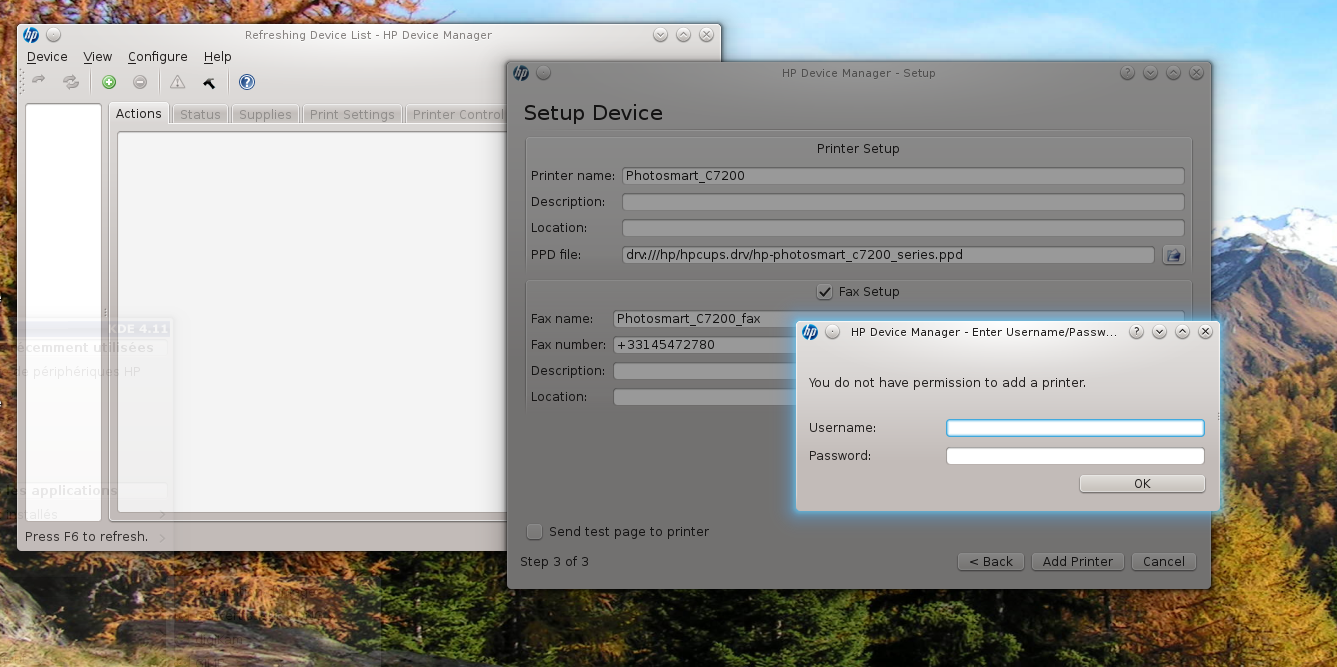
Task: Click the green plus add device icon
Action: coord(109,82)
